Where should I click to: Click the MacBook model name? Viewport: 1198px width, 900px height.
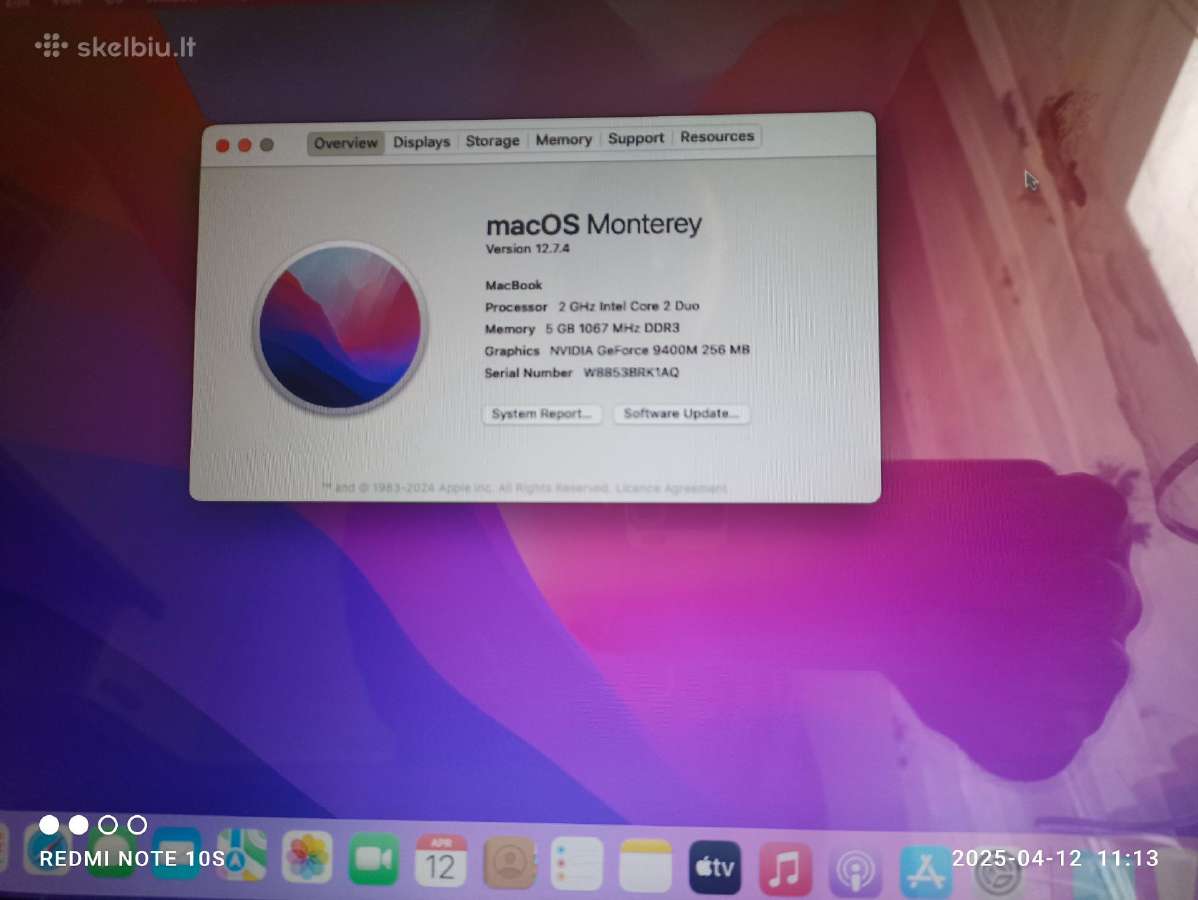coord(513,285)
